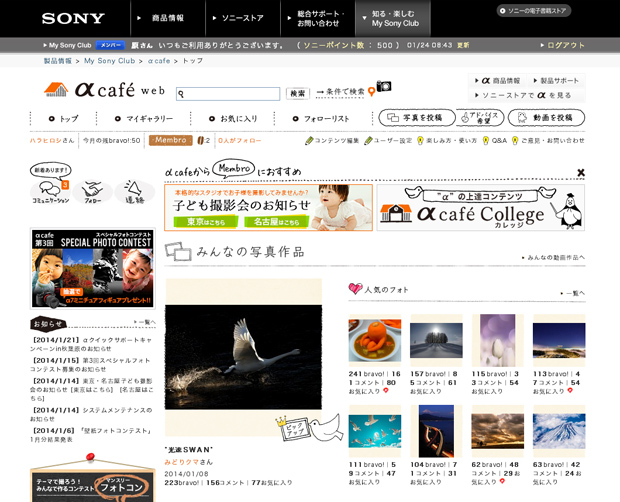Open 総合サポート・お問い合わせ menu
620x502 pixels.
click(x=318, y=18)
